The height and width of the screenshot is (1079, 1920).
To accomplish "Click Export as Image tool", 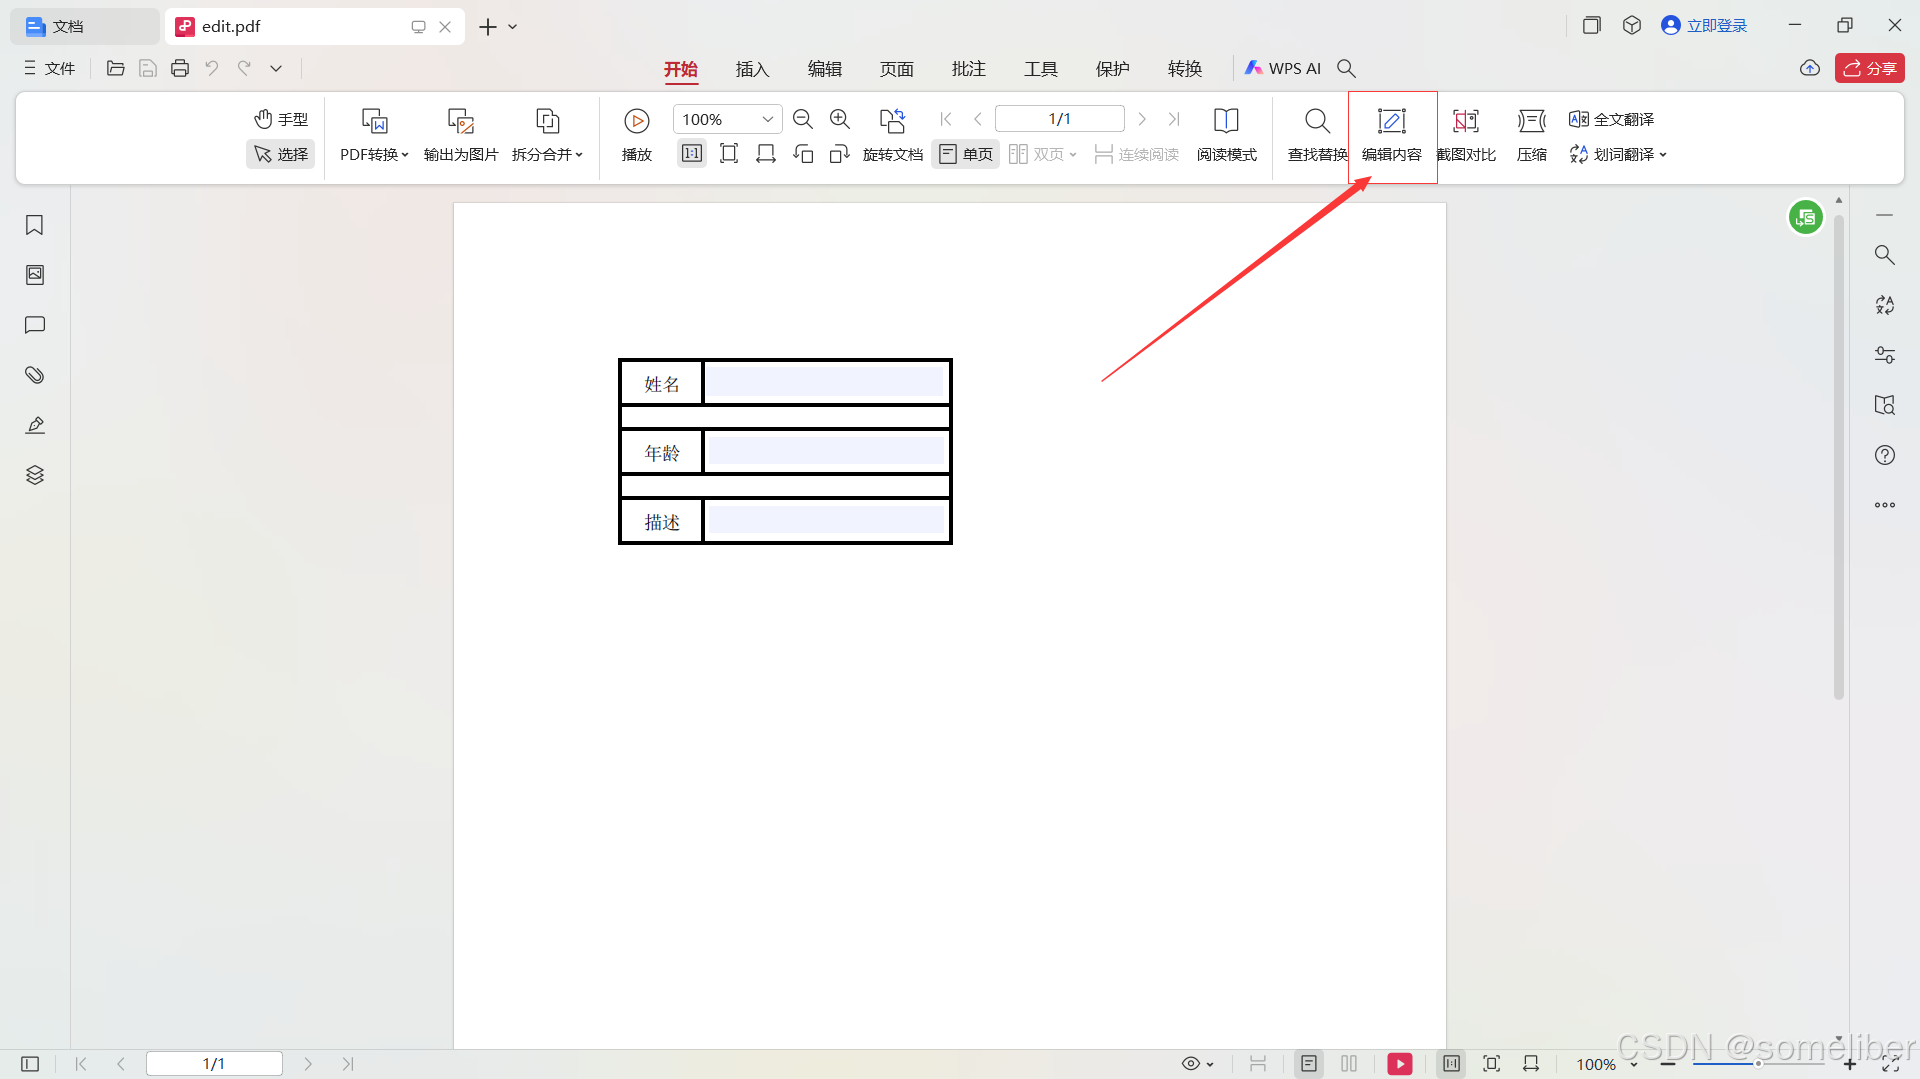I will [461, 135].
